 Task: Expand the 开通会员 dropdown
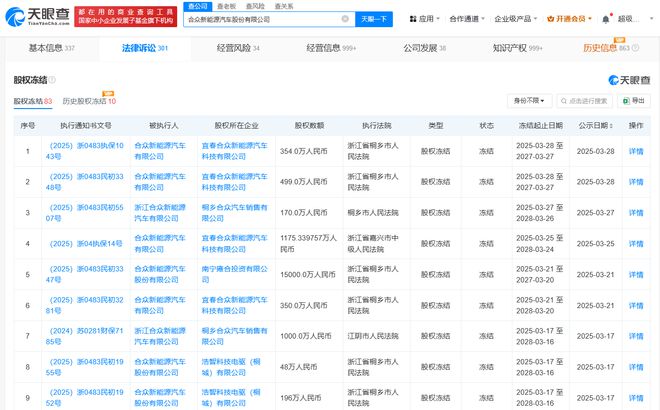(x=570, y=19)
